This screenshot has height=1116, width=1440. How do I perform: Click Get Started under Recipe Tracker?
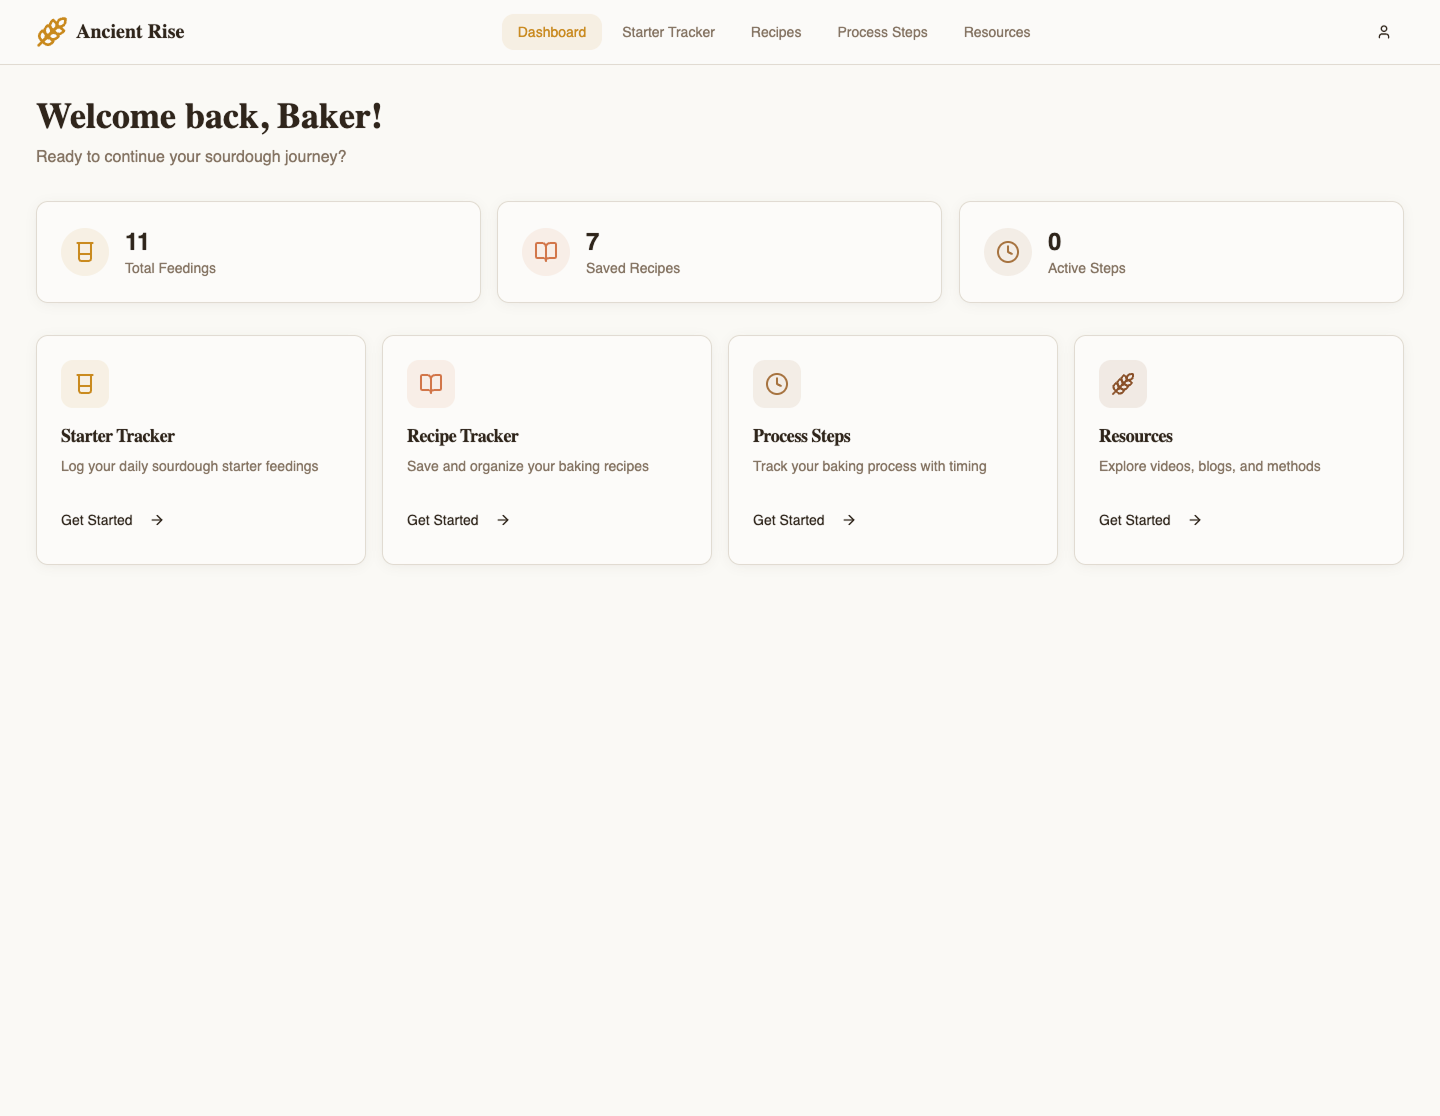(443, 520)
